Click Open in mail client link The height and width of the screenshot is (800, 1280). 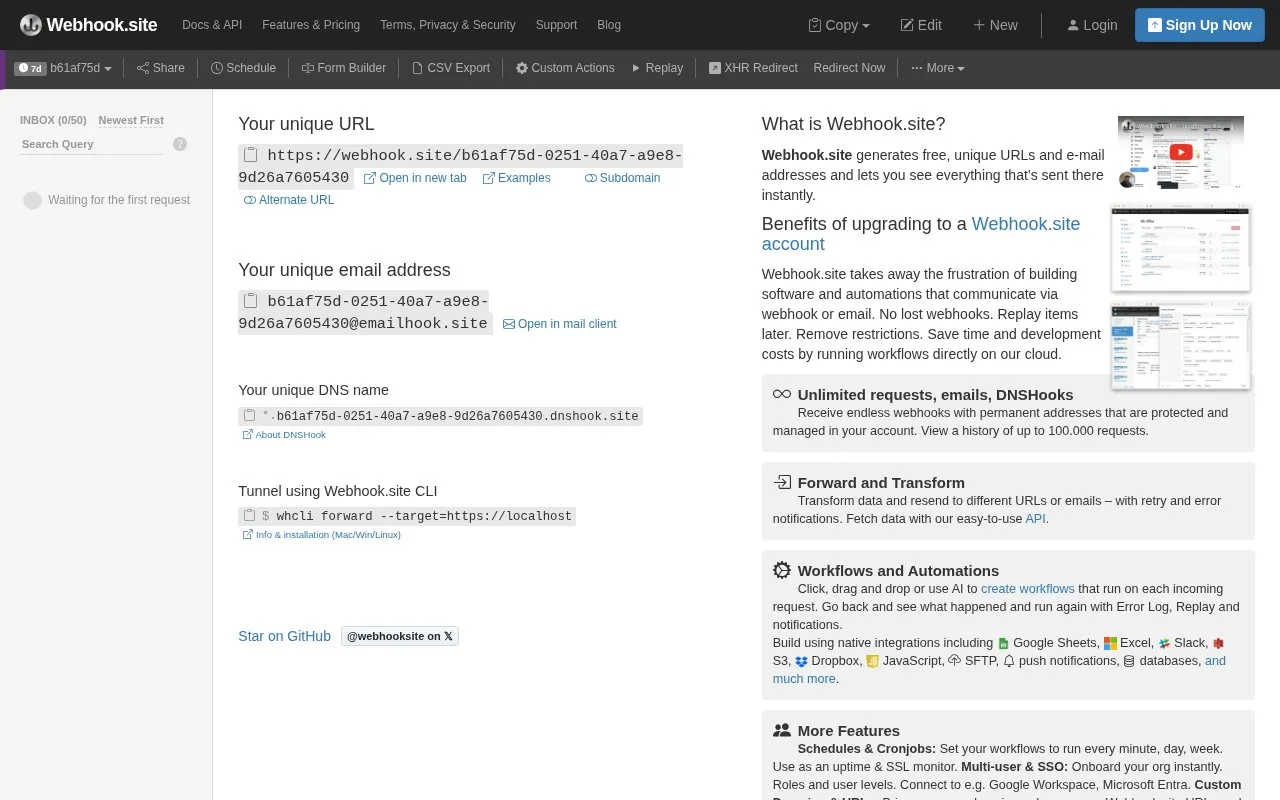[559, 324]
